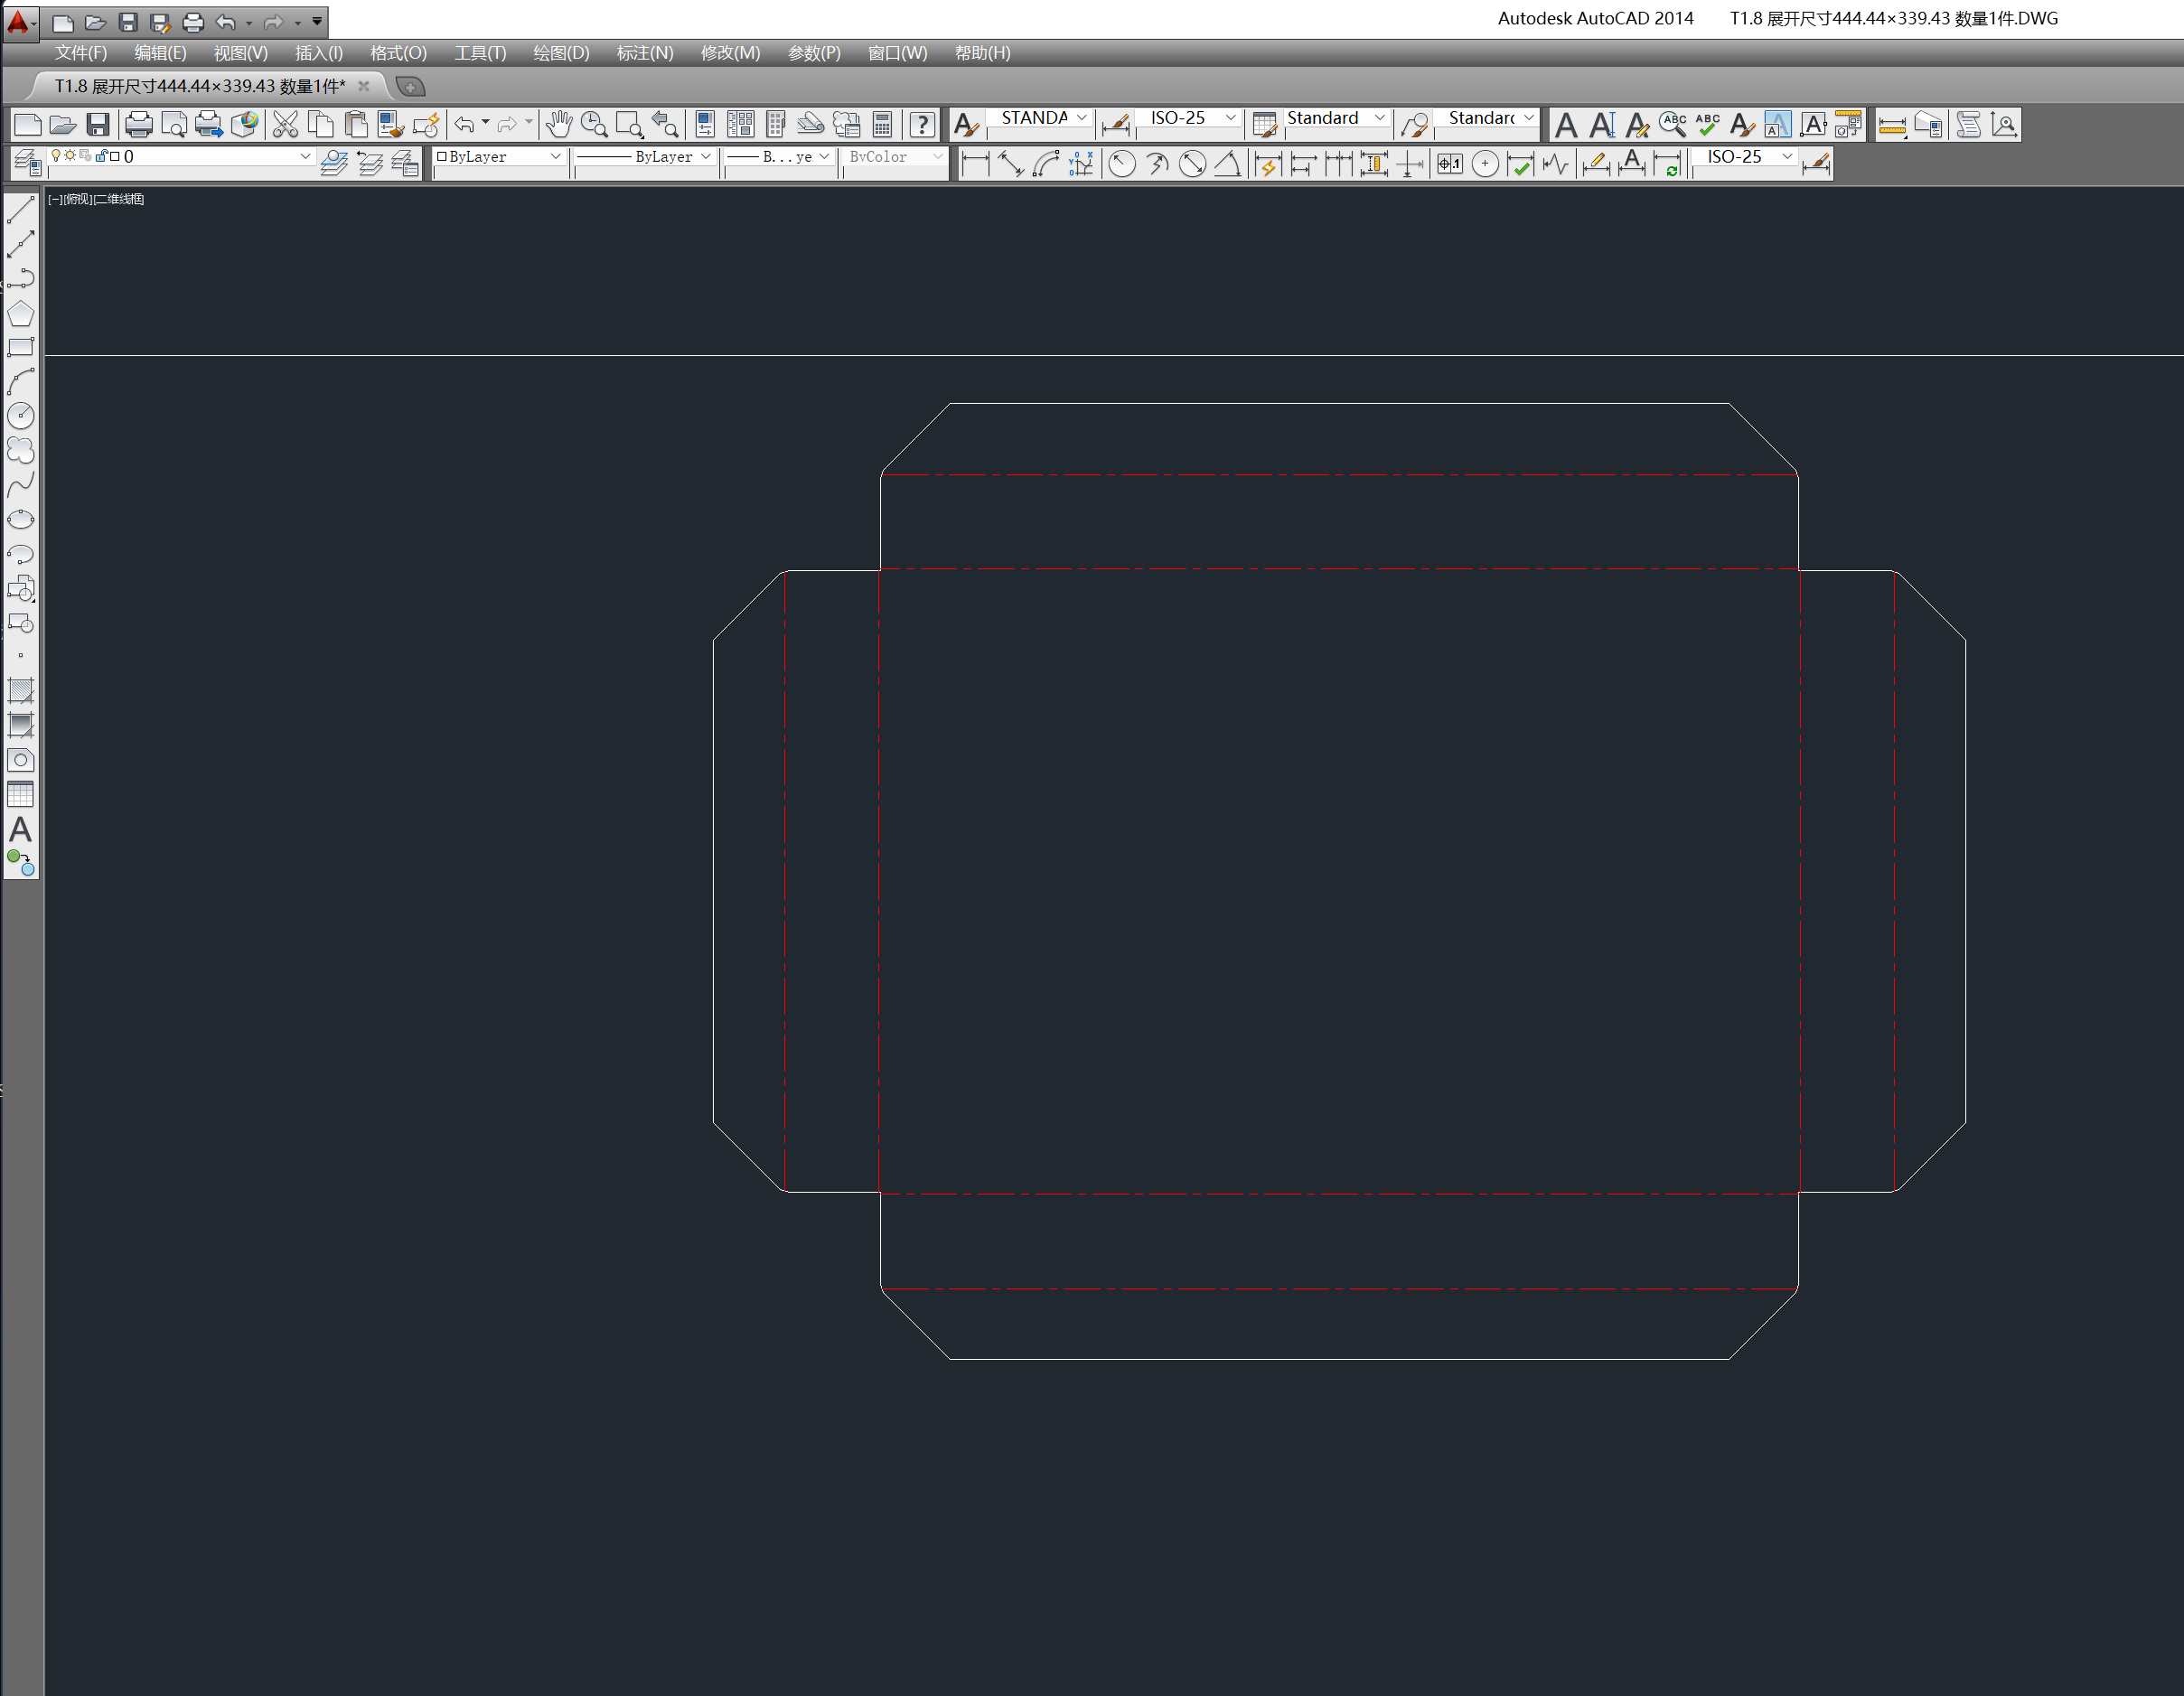Screen dimensions: 2184x1696
Task: Click the Match Properties paintbrush icon
Action: coord(391,124)
